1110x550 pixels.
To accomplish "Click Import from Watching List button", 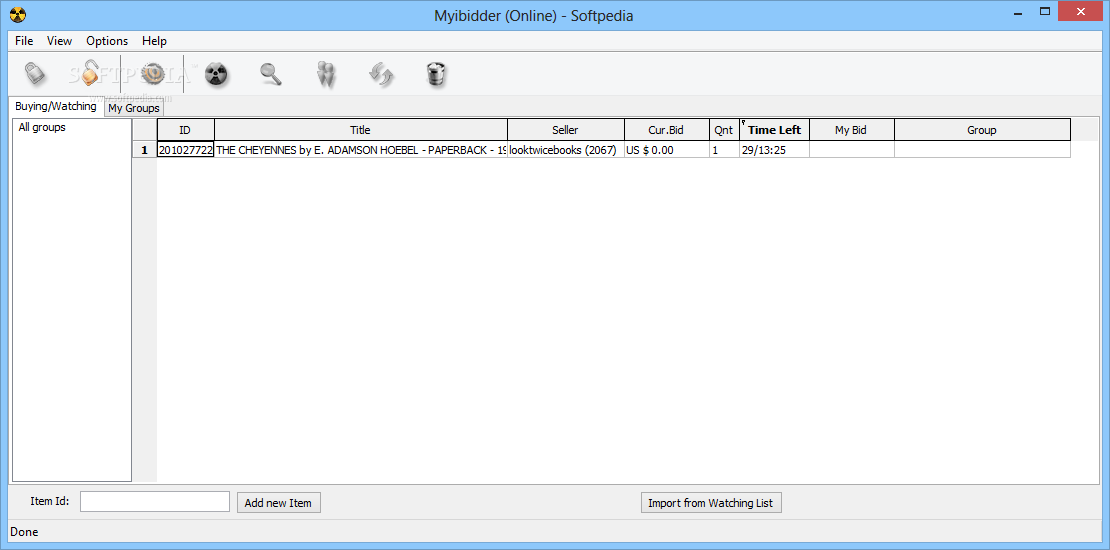I will (x=711, y=503).
